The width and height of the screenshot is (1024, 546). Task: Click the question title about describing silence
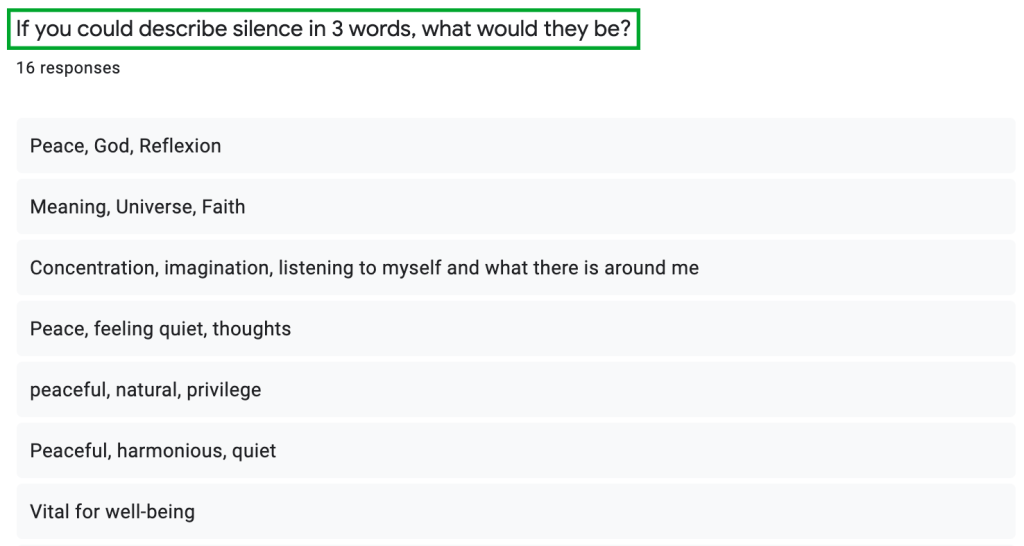point(323,29)
